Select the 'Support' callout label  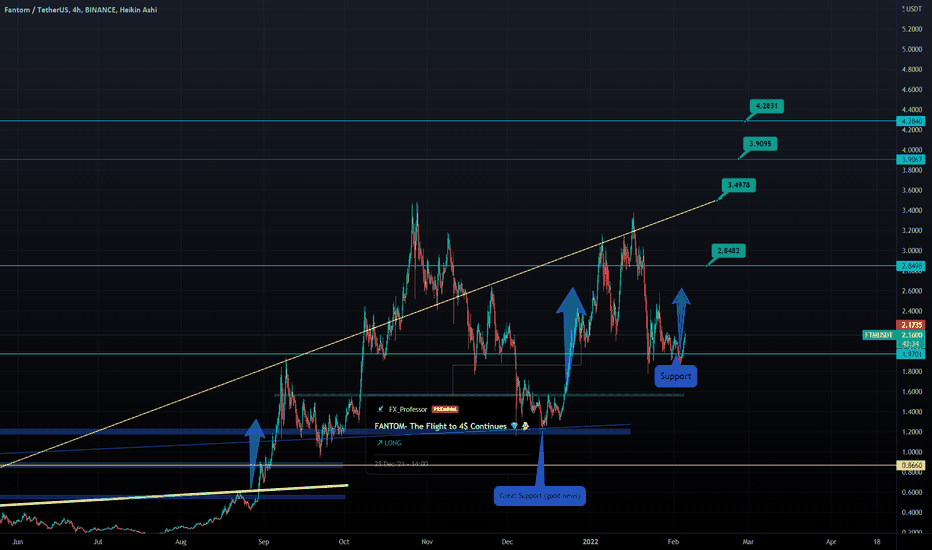tap(676, 376)
